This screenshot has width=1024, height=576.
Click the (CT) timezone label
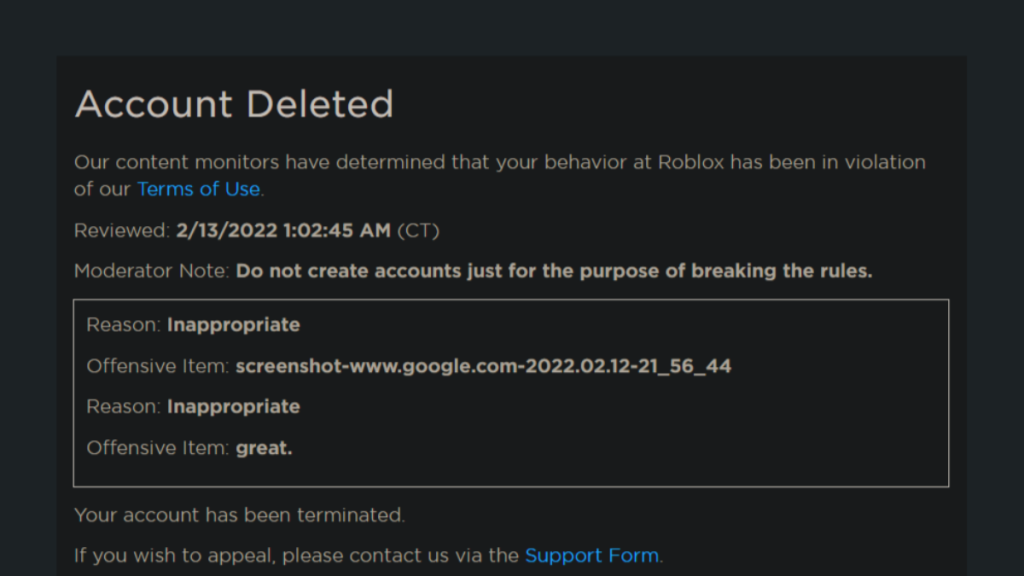tap(418, 231)
